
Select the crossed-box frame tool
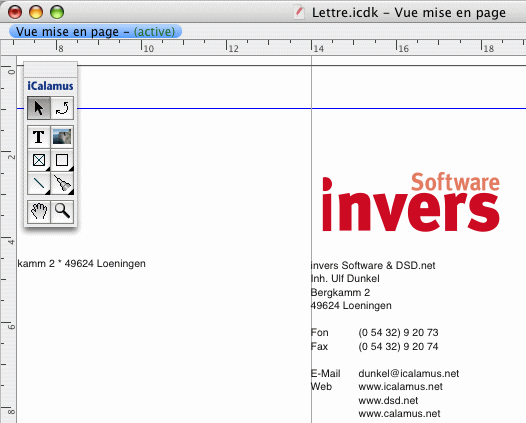[x=39, y=160]
